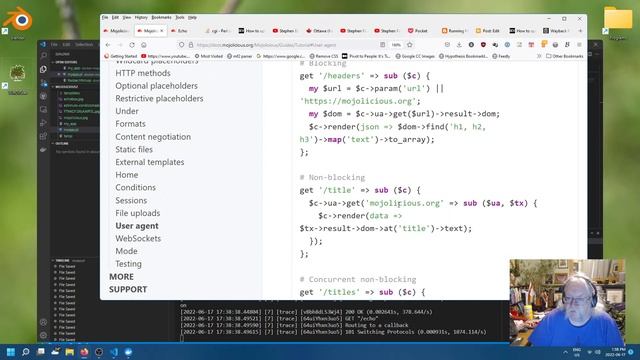This screenshot has width=640, height=360.
Task: Go back in Firefox history
Action: (x=108, y=45)
